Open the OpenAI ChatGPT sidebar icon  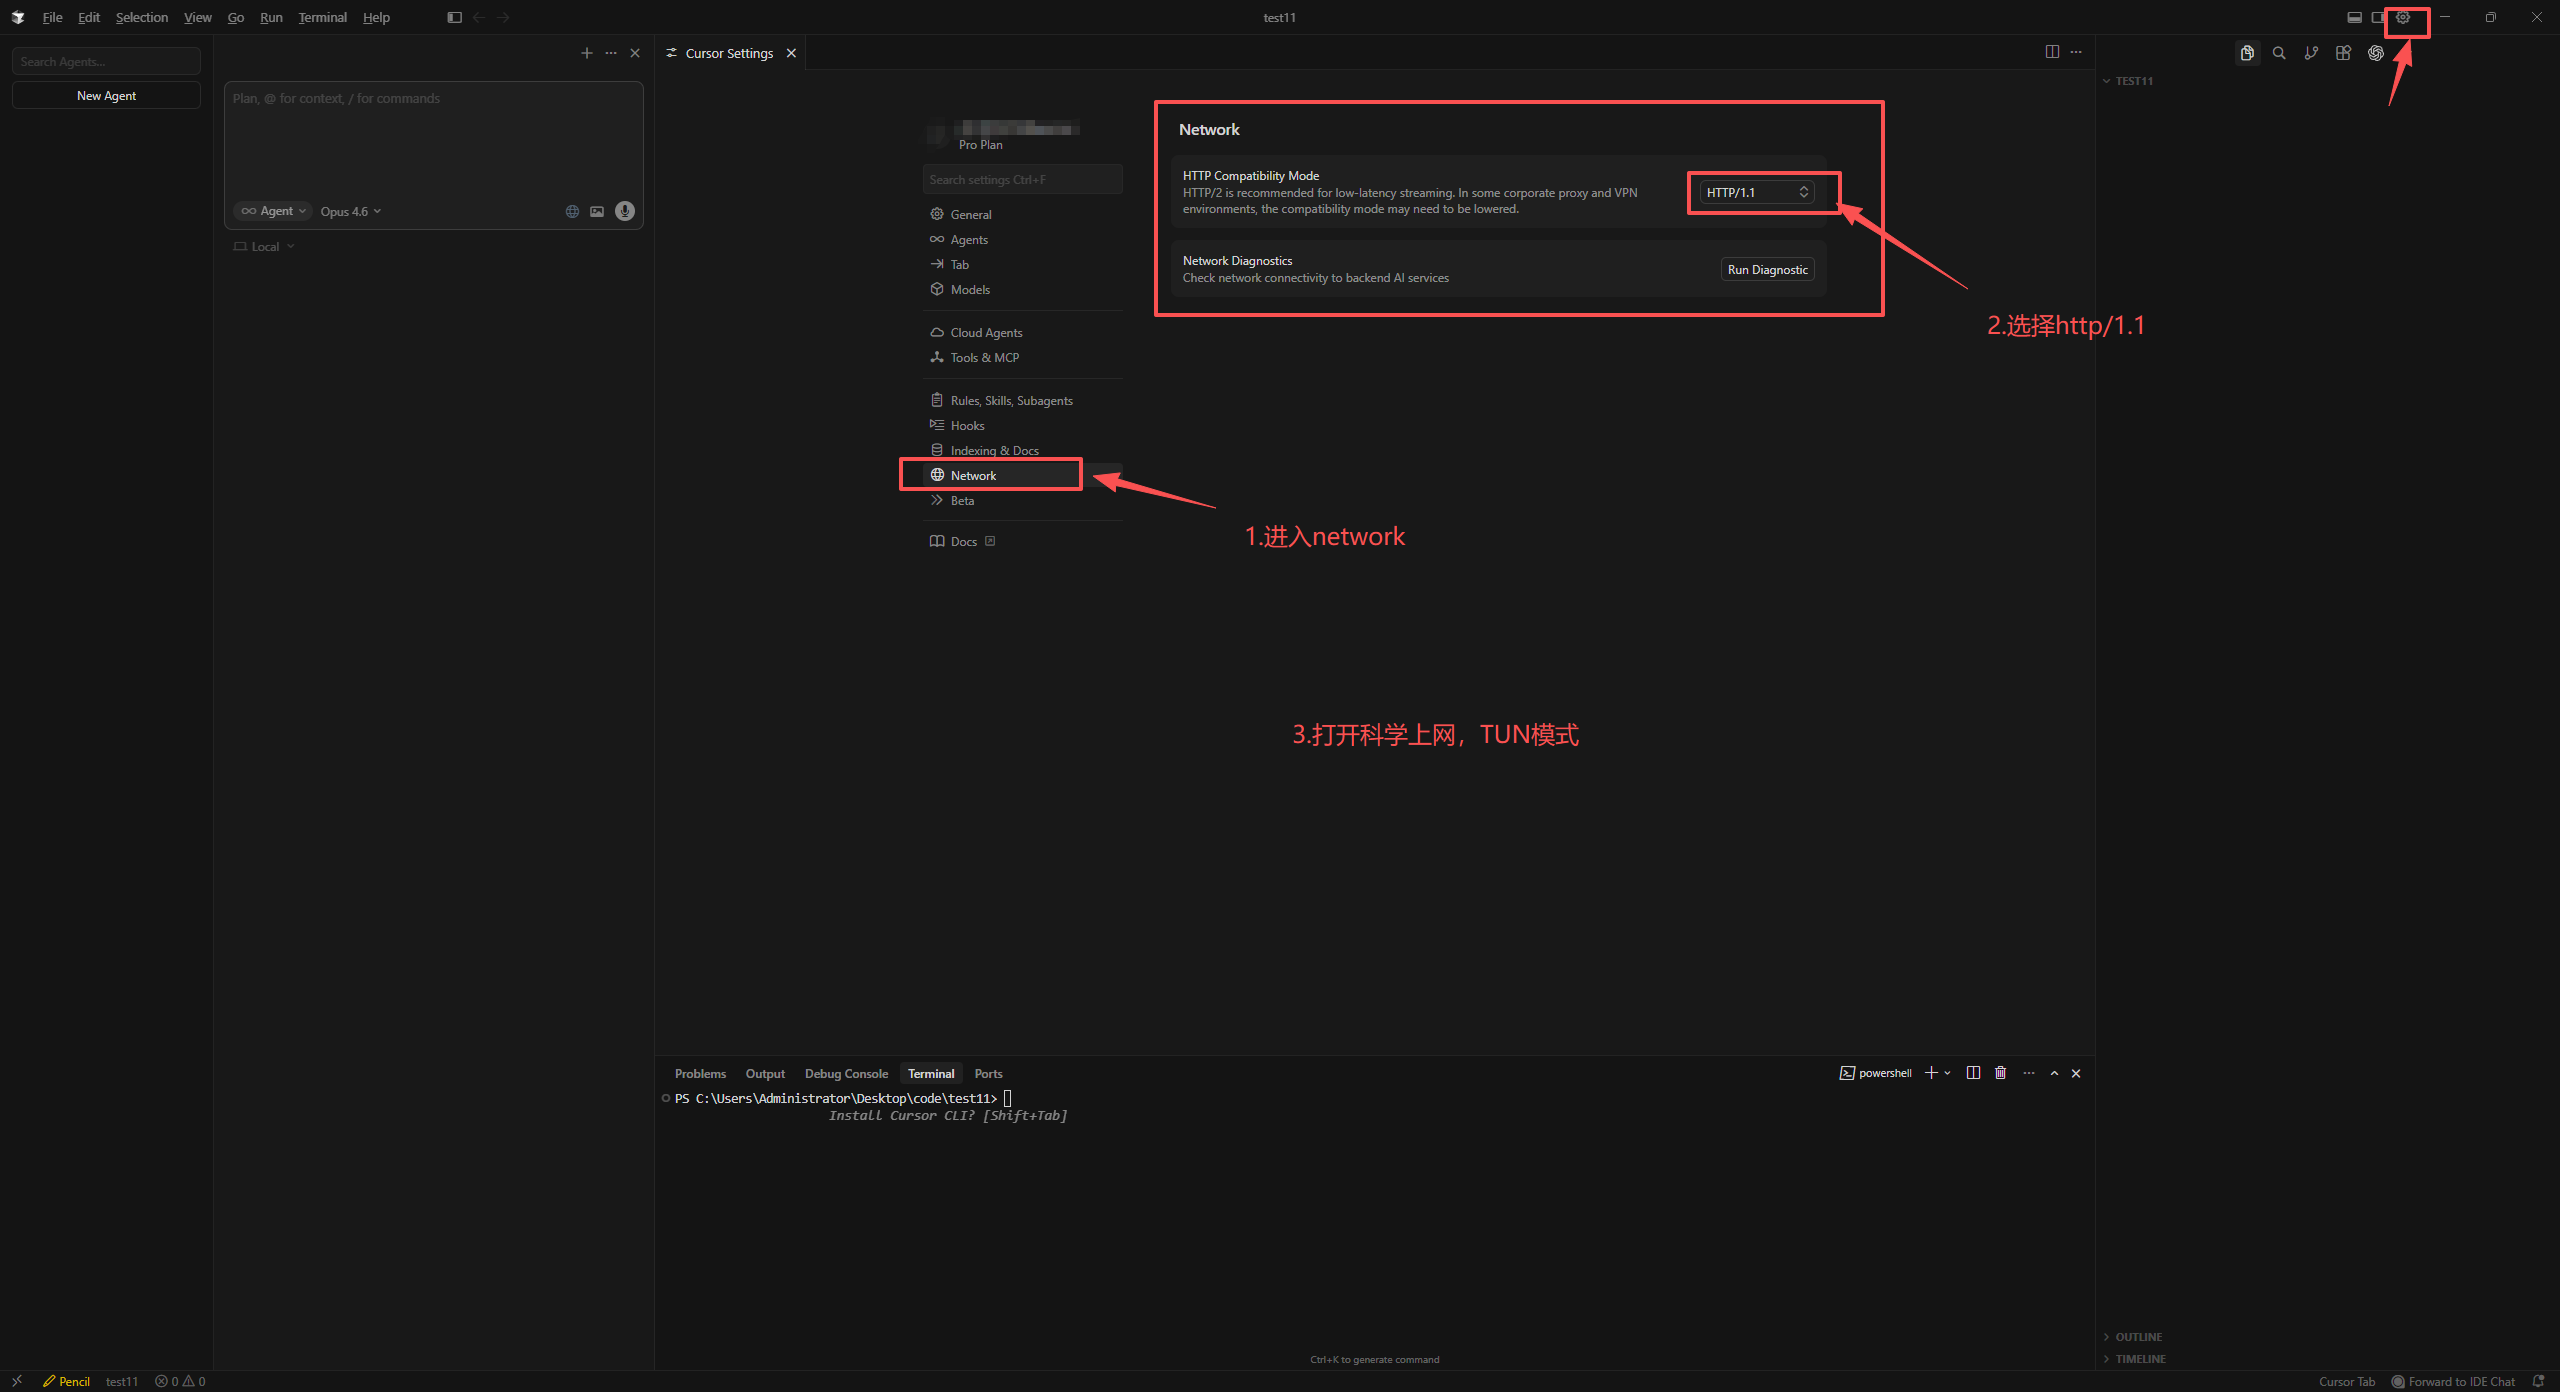click(2376, 53)
